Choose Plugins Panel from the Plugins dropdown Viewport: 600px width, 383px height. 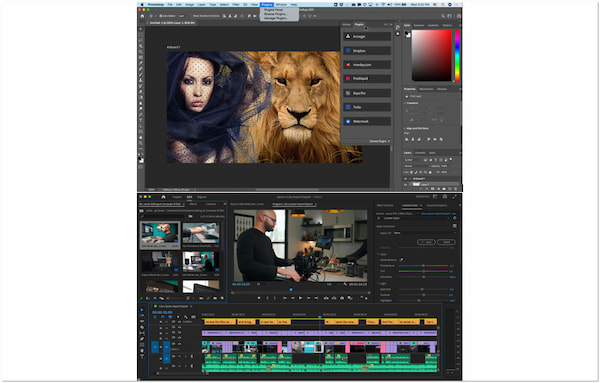tap(274, 10)
